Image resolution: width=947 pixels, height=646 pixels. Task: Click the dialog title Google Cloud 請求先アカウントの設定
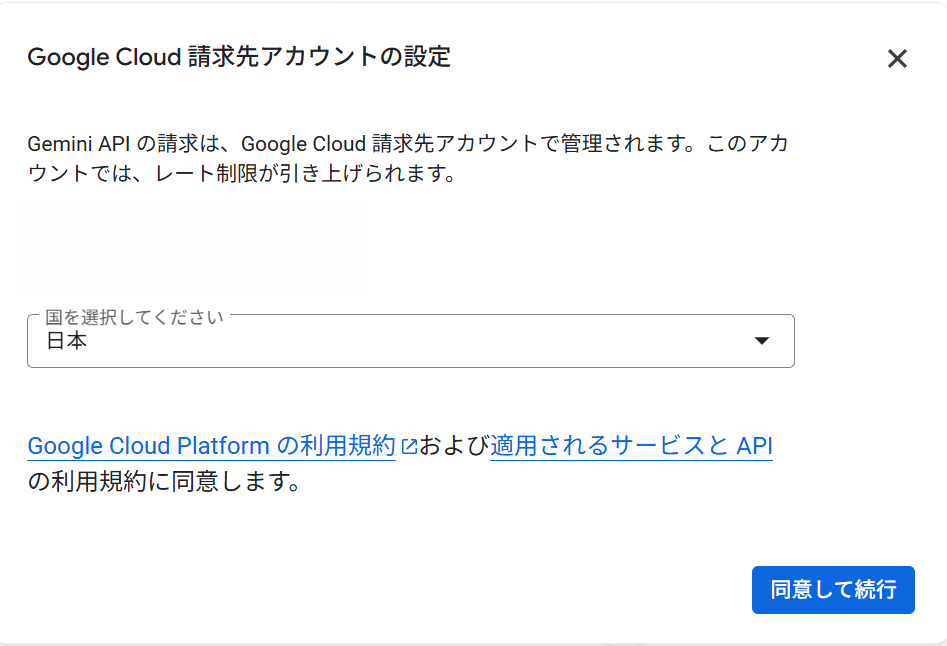239,57
